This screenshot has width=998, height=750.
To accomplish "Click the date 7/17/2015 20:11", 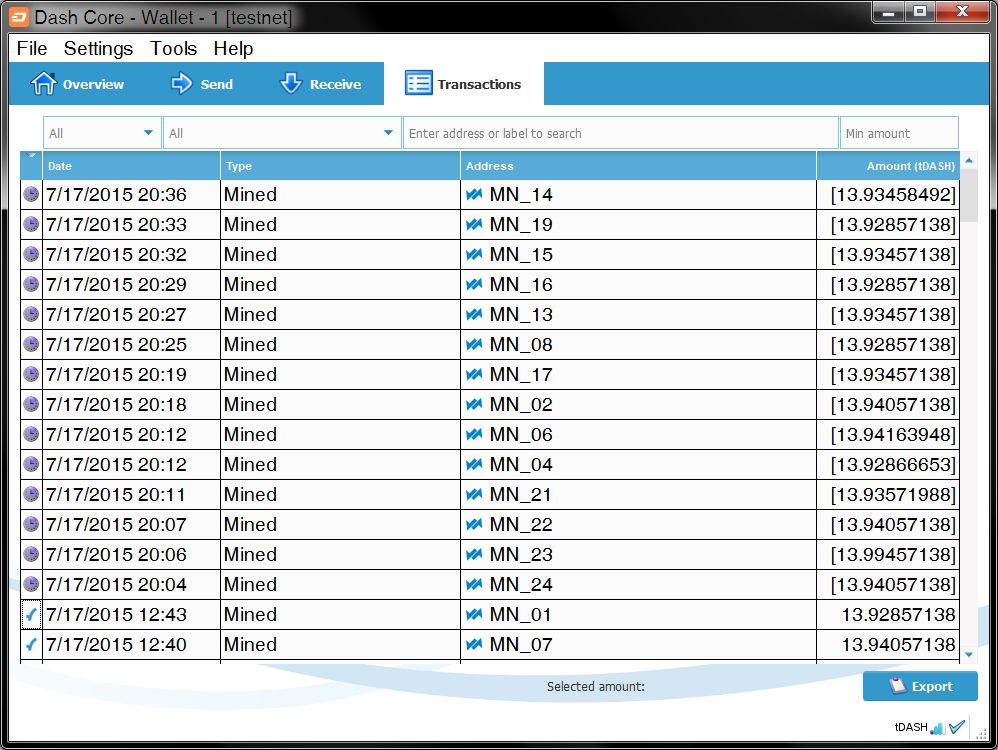I will tap(116, 494).
